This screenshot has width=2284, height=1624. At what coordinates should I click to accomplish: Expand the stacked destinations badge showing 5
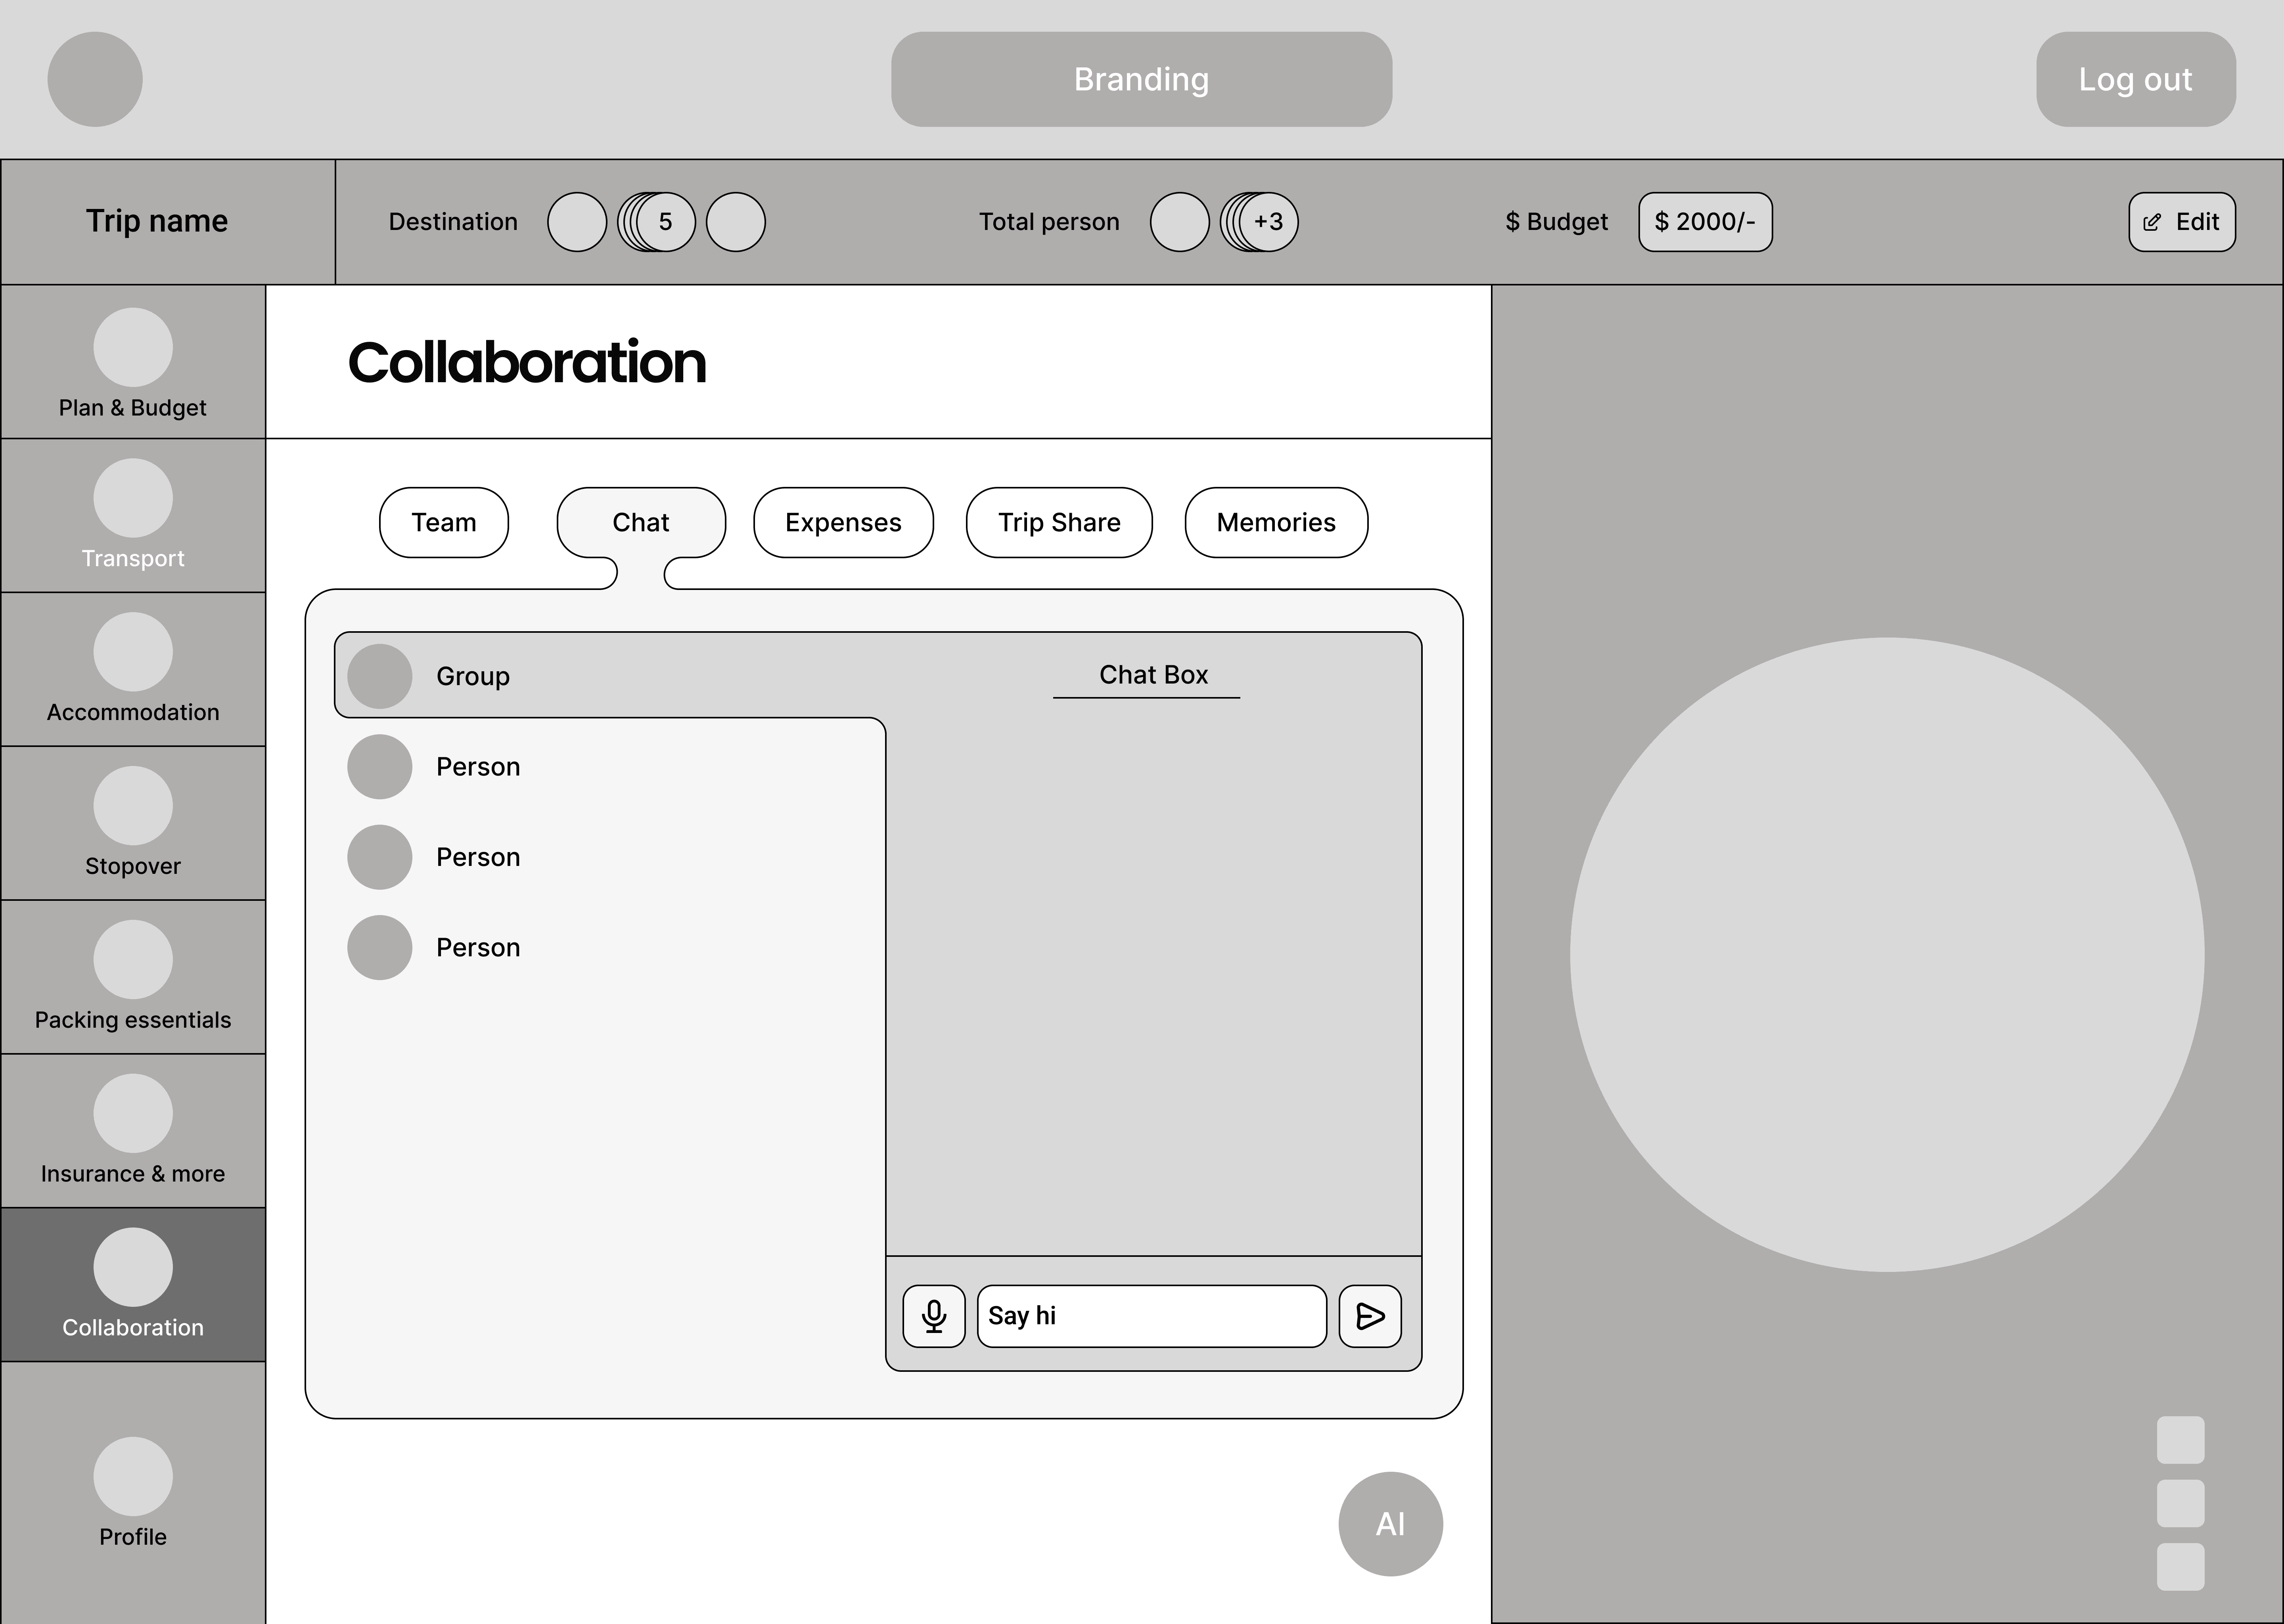(664, 222)
